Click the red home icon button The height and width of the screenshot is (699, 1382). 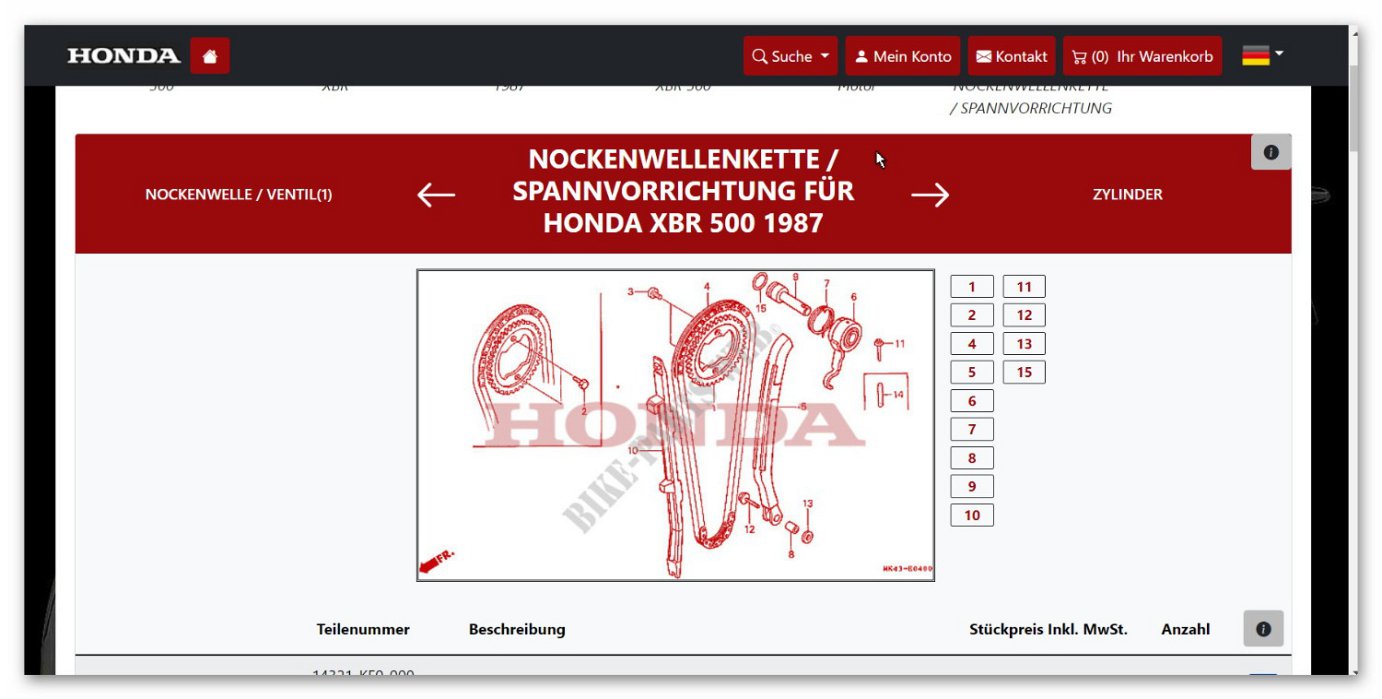click(210, 56)
